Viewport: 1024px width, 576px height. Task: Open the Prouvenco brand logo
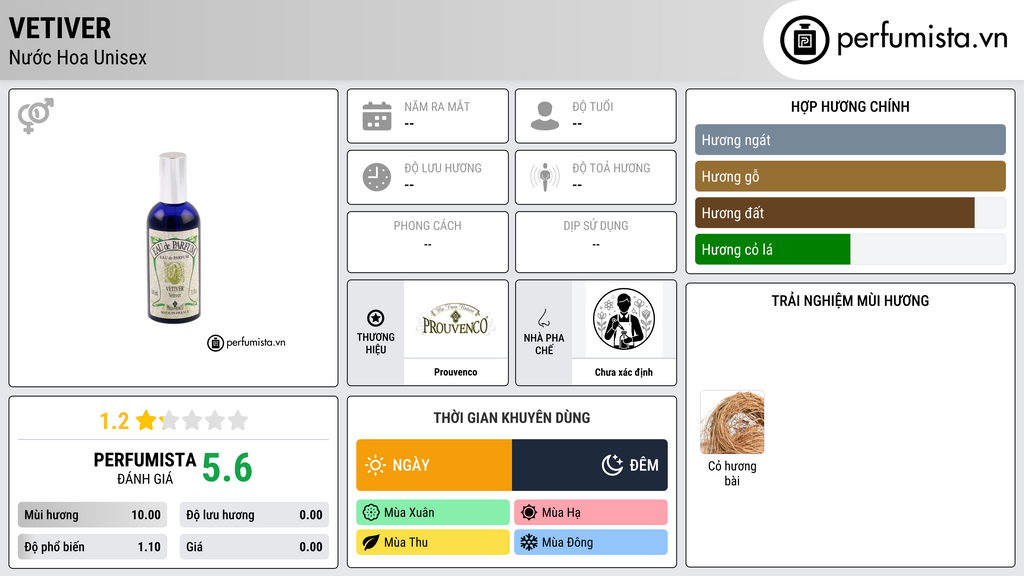click(x=455, y=319)
